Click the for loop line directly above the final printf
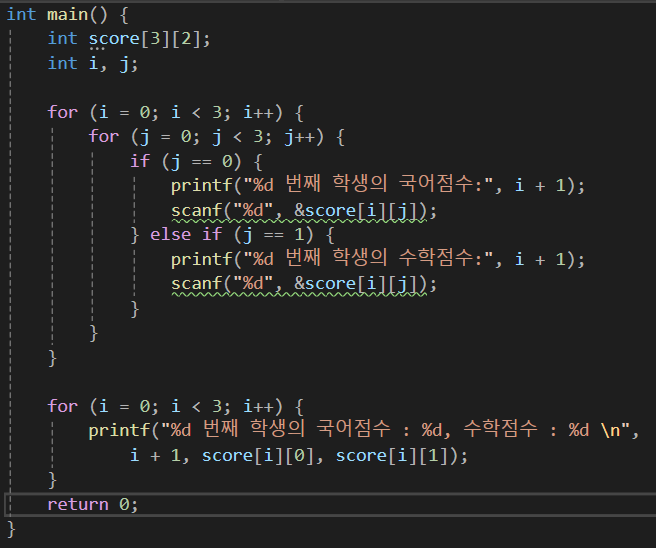This screenshot has width=656, height=548. click(176, 407)
